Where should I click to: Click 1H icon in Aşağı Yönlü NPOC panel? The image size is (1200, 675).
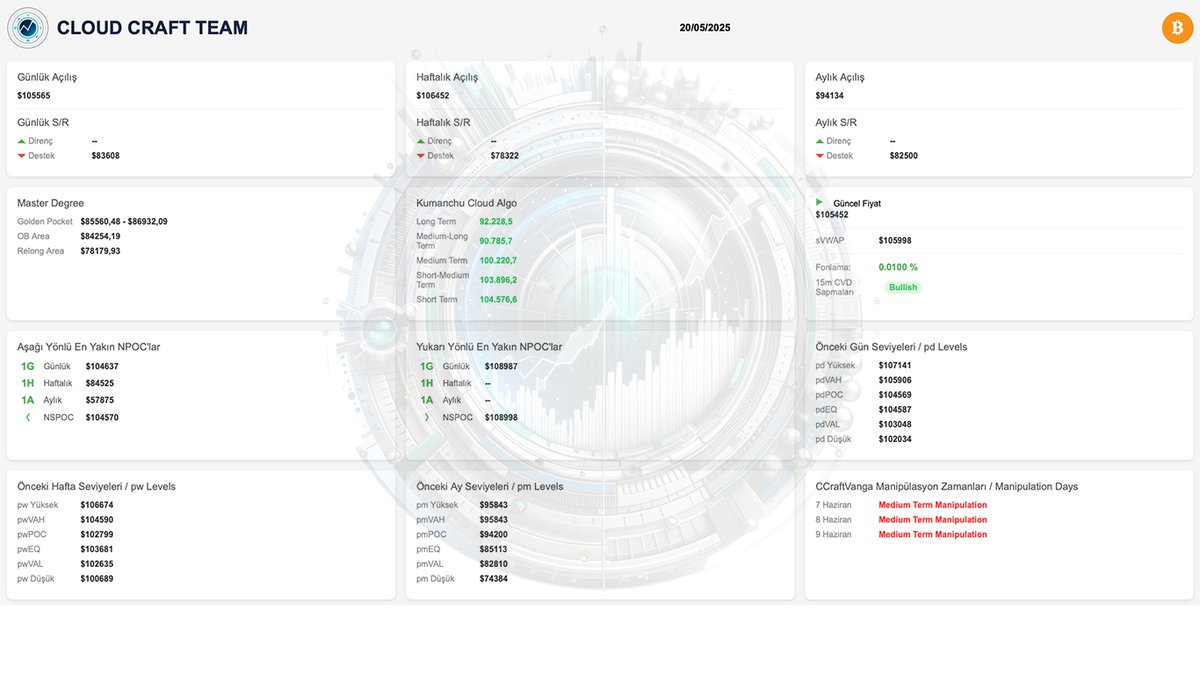click(28, 383)
